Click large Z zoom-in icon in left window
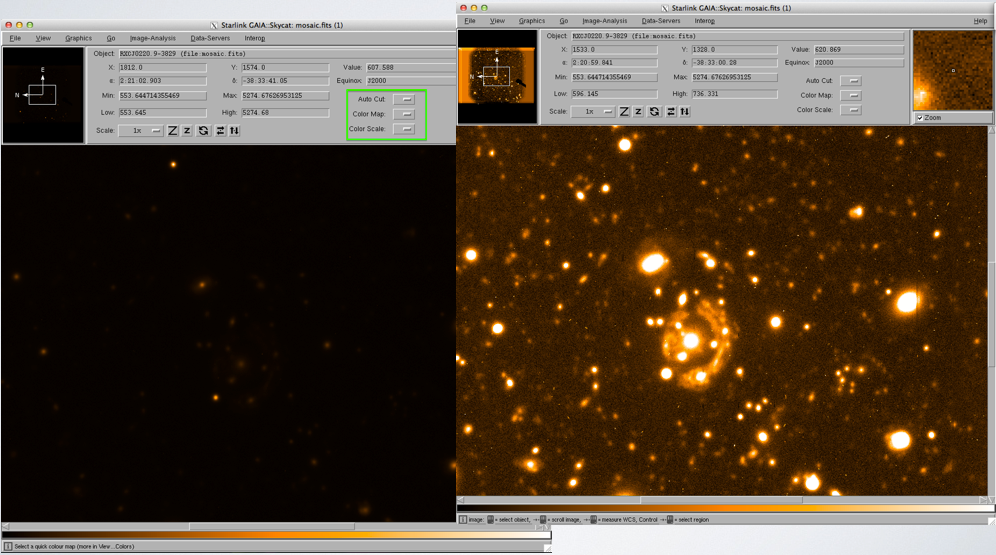 click(173, 131)
